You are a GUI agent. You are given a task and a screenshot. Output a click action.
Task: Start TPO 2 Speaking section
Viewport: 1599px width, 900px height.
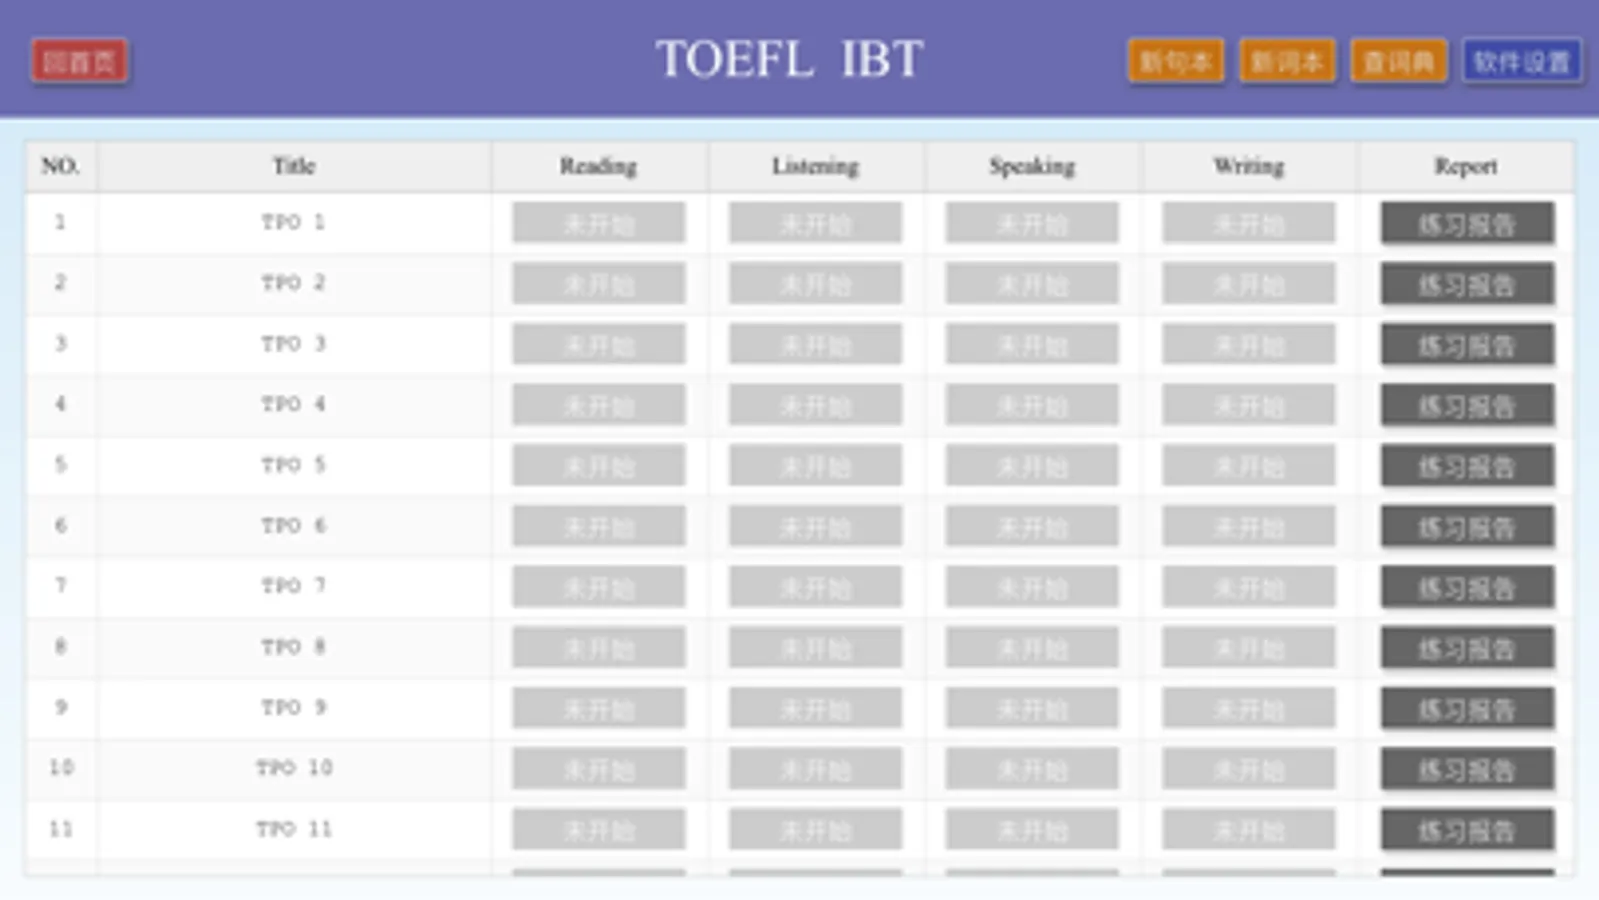(x=1032, y=284)
